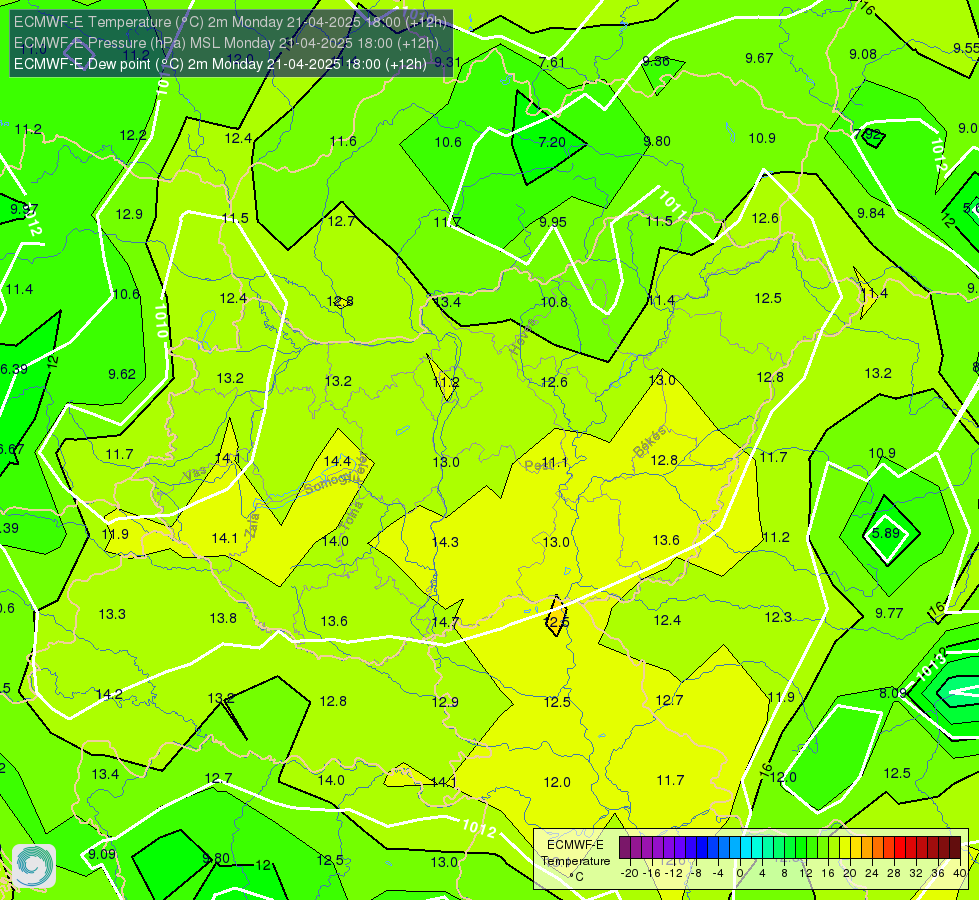Click the 9.67 temperature value
979x900 pixels.
pyautogui.click(x=759, y=58)
